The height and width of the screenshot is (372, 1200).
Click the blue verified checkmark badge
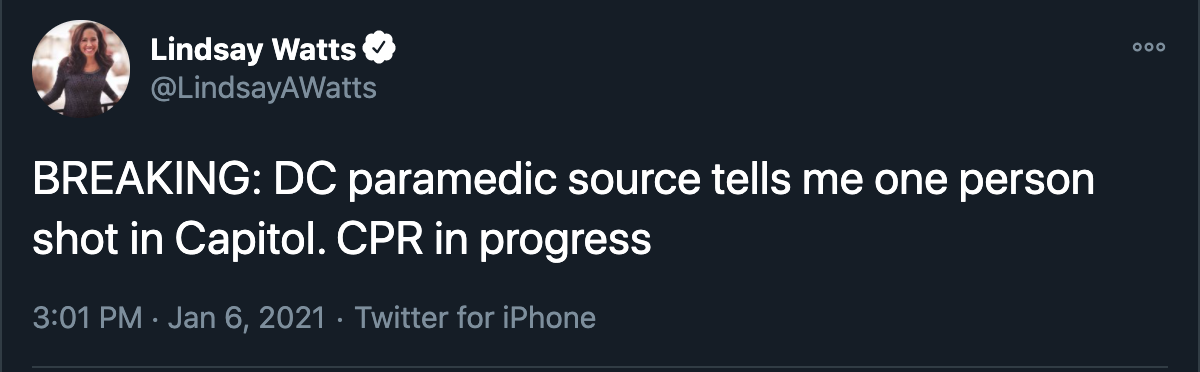pyautogui.click(x=382, y=46)
